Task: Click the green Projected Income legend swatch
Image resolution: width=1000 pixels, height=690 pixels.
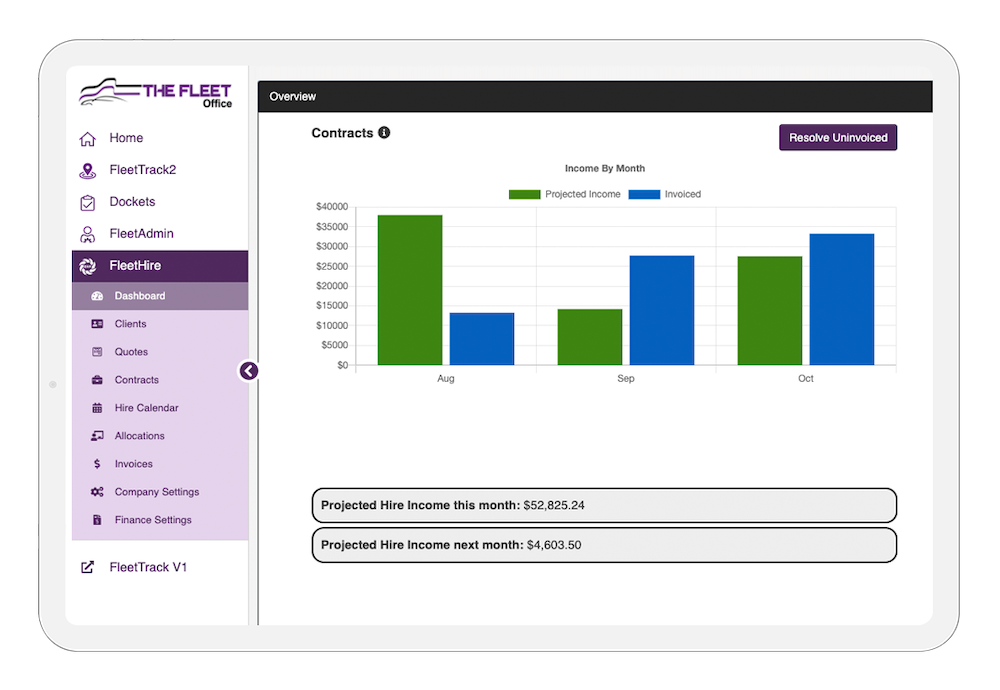Action: click(x=524, y=195)
